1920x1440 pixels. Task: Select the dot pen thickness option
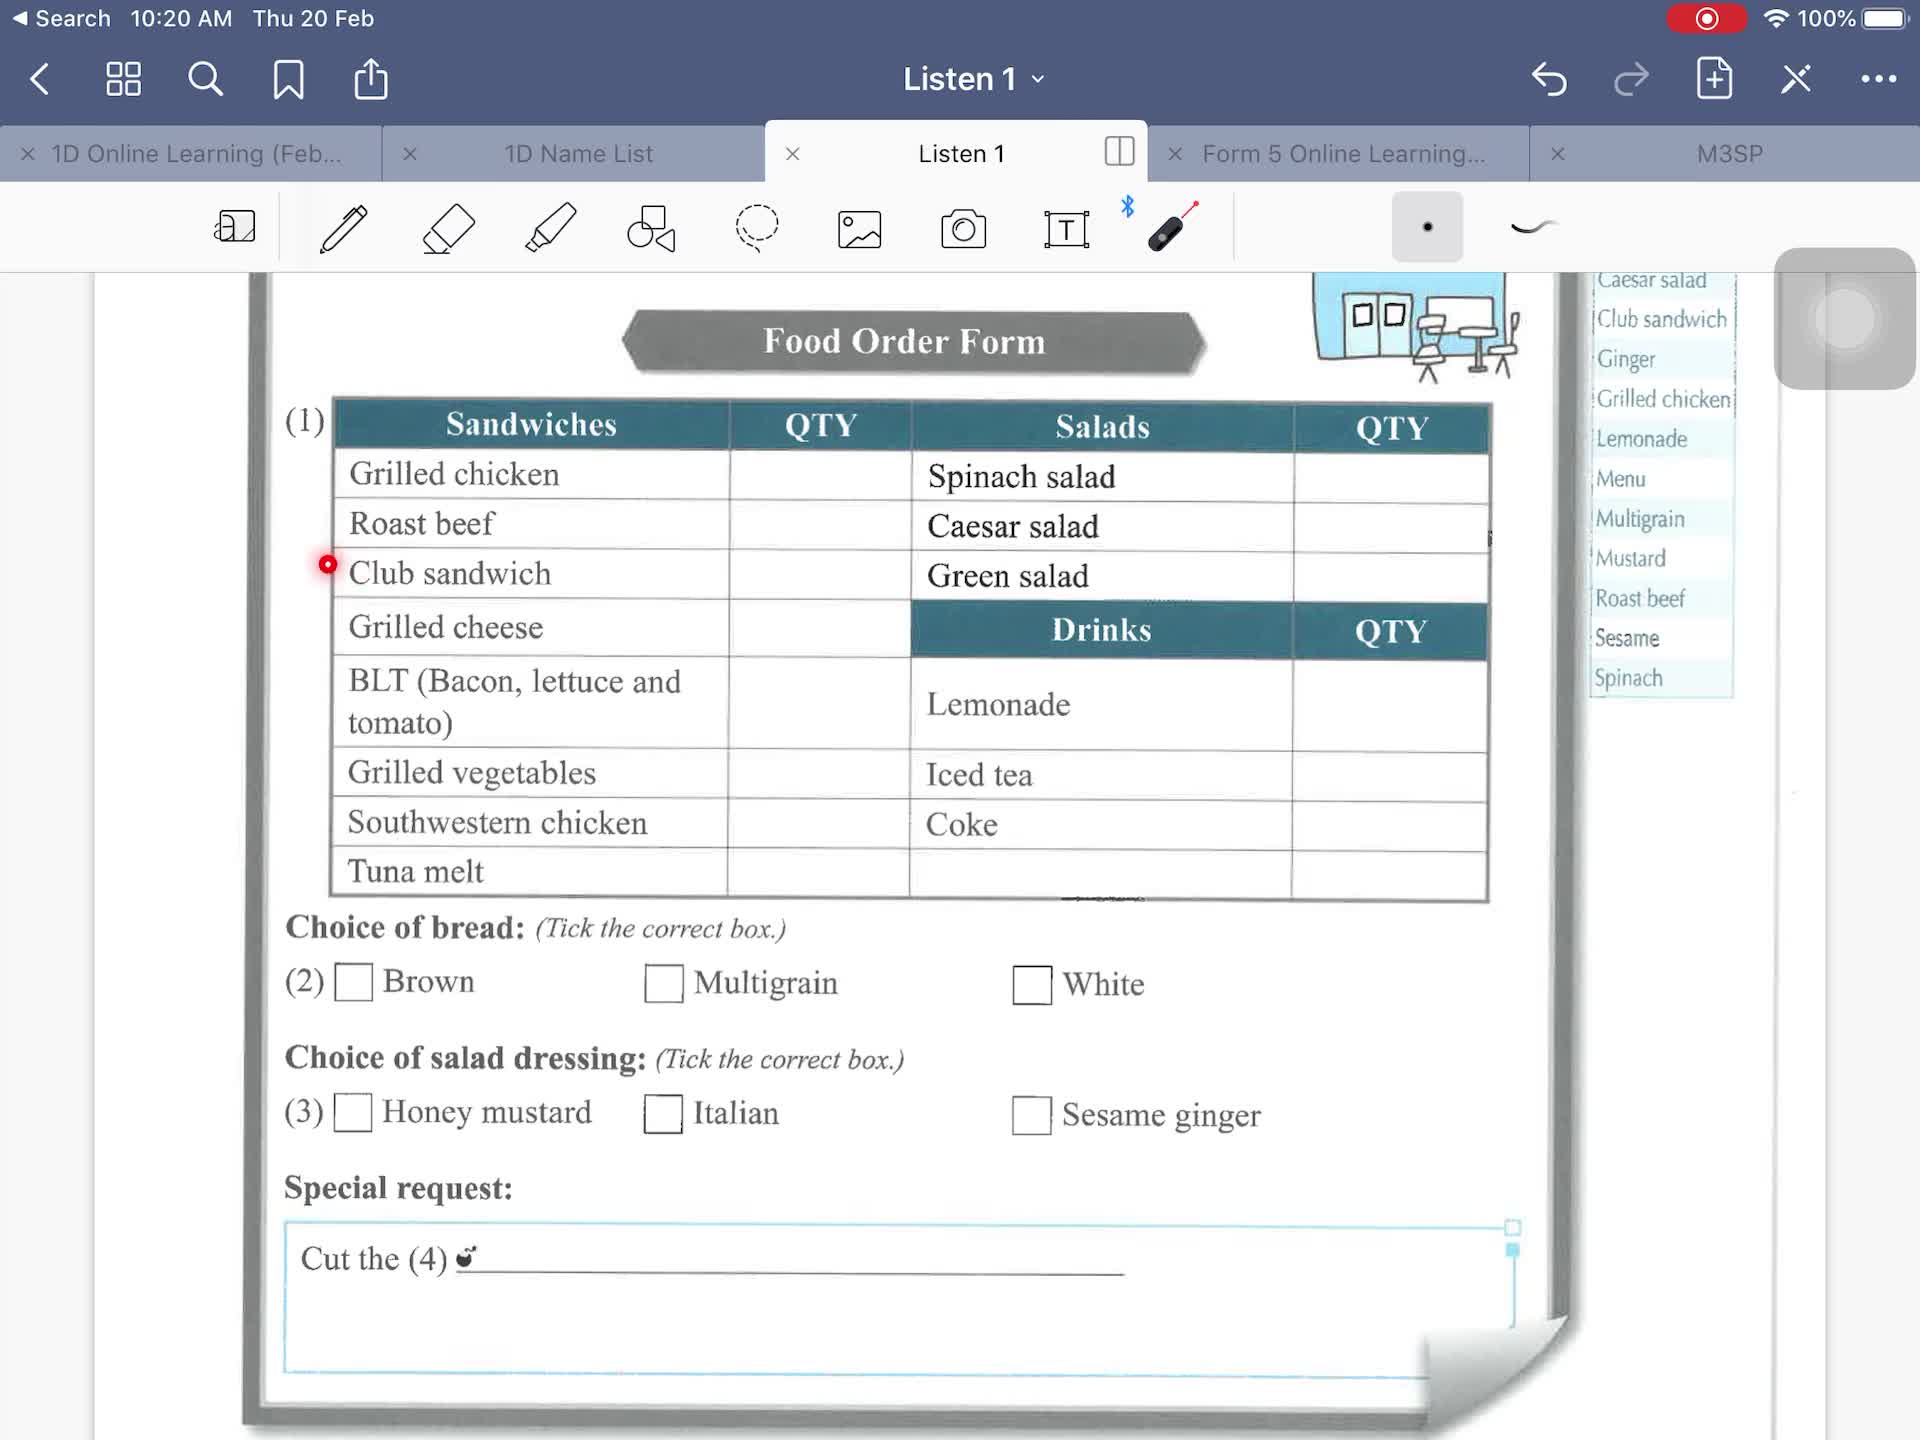click(1427, 227)
